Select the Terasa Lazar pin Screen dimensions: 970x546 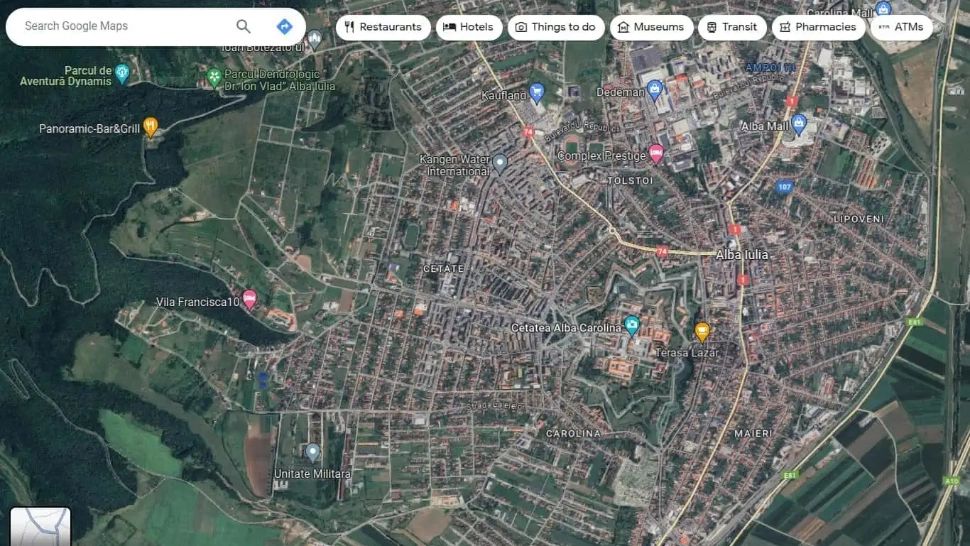point(702,331)
